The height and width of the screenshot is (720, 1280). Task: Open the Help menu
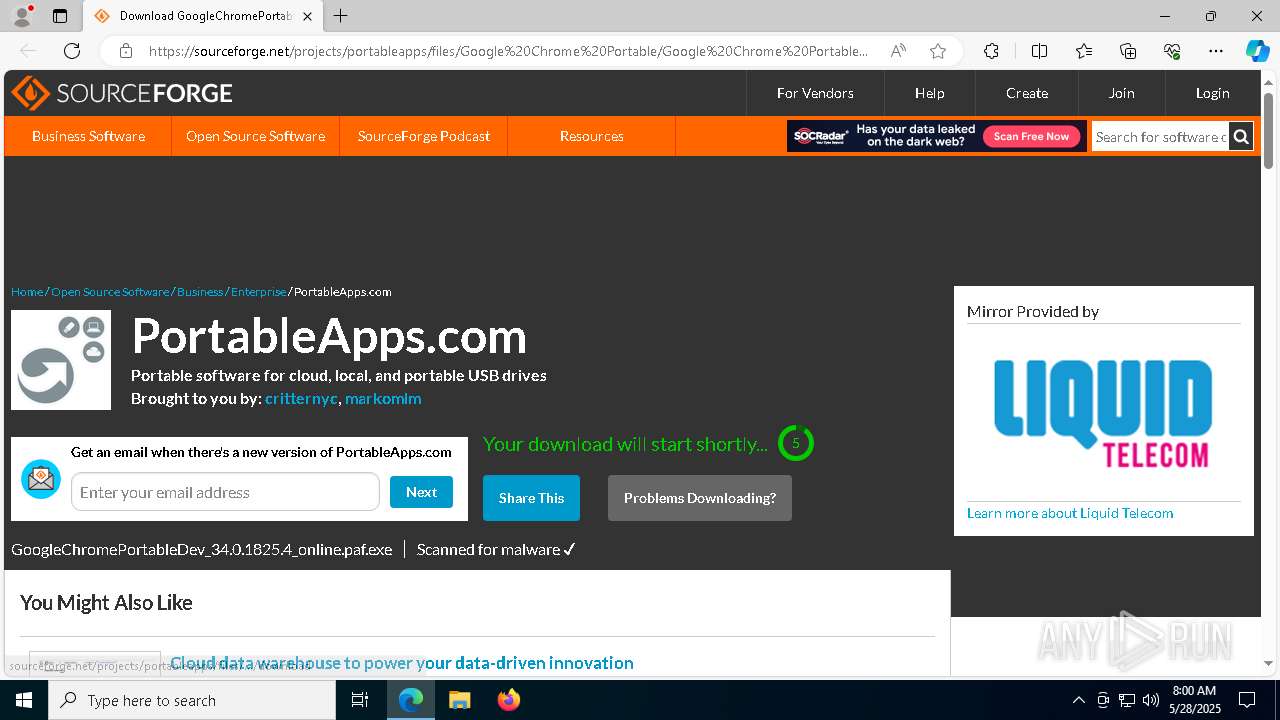tap(929, 93)
